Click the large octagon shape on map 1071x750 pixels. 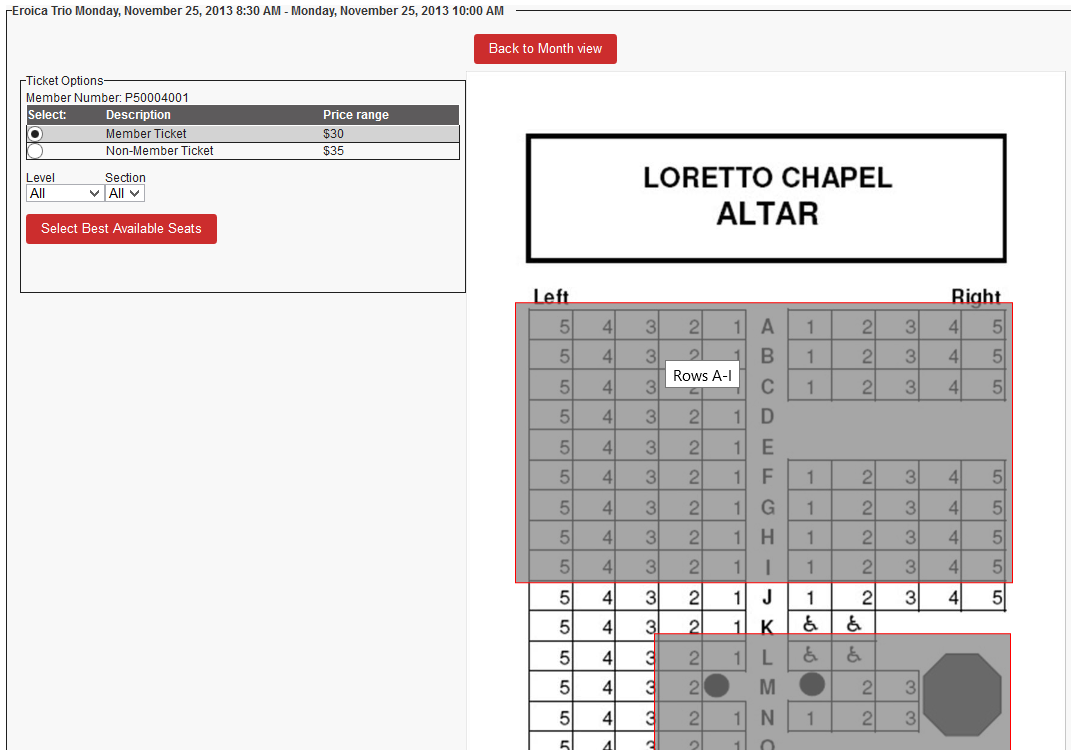pos(961,696)
